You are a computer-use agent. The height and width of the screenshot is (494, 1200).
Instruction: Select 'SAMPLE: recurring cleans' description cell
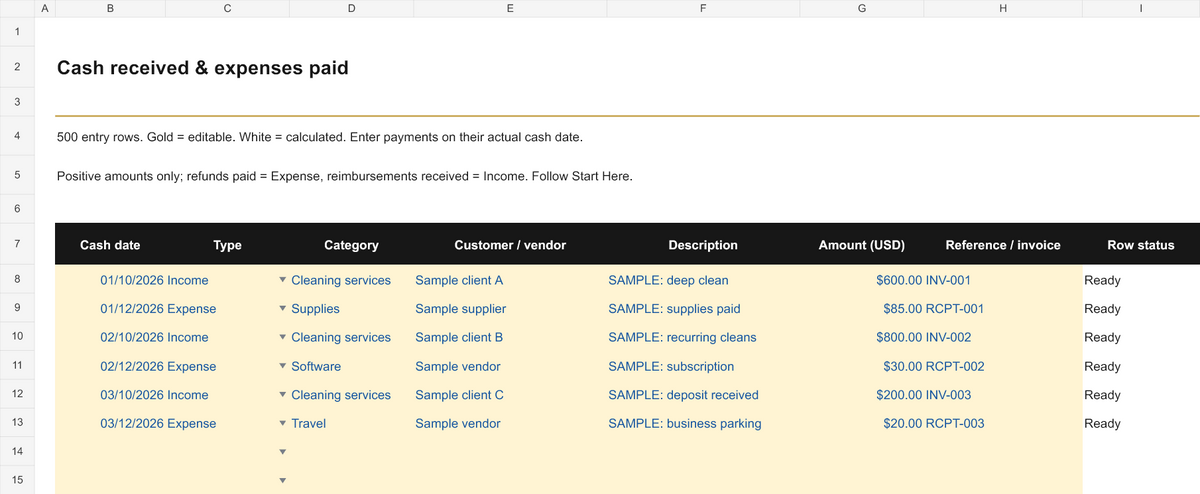tap(703, 338)
